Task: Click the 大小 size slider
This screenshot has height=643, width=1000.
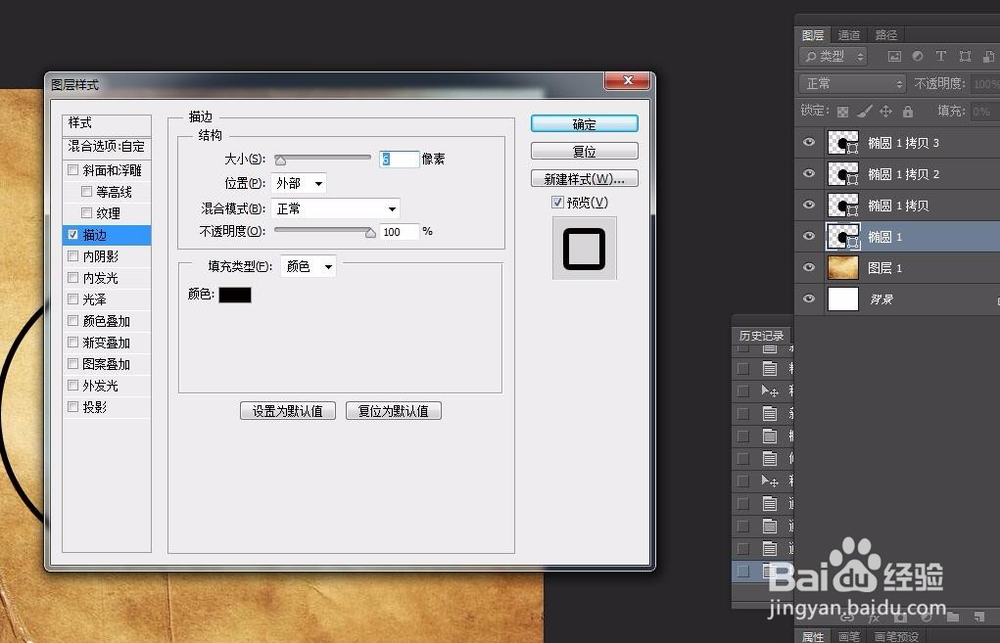Action: click(x=322, y=159)
